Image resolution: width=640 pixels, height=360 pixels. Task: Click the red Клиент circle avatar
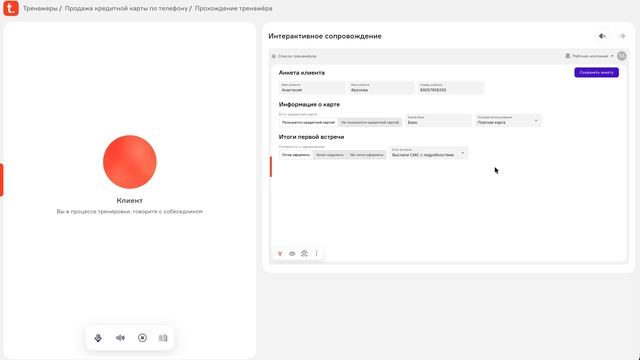pos(129,162)
